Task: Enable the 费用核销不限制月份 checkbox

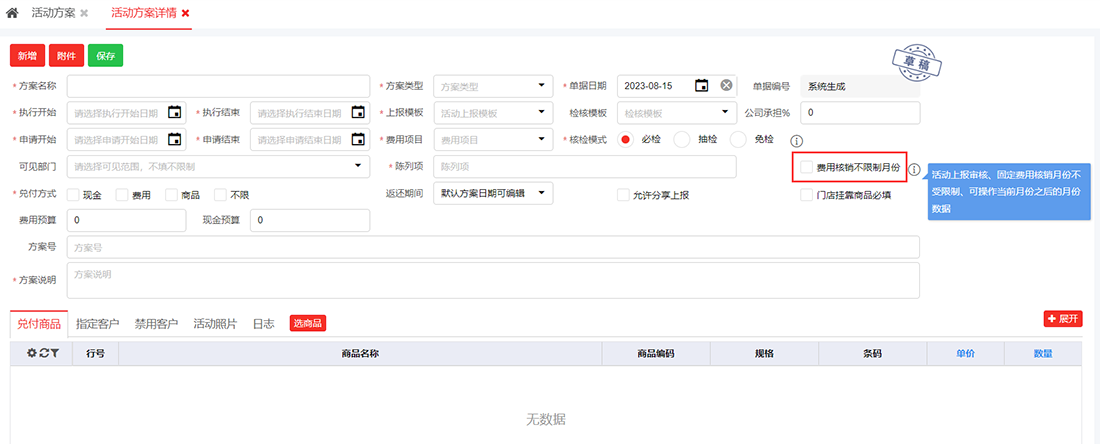Action: (806, 168)
